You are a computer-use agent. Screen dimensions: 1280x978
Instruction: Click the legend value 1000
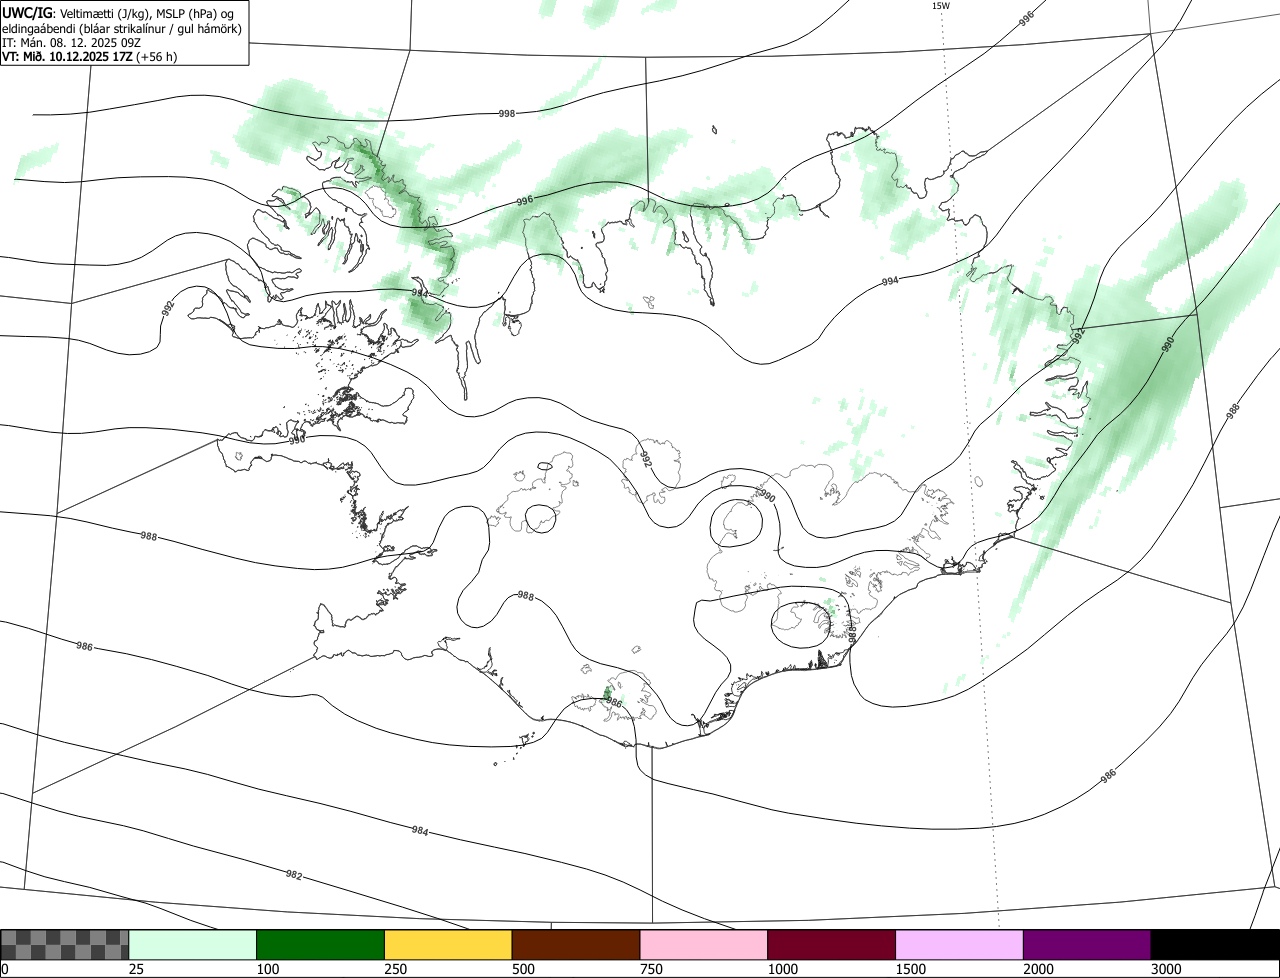783,969
